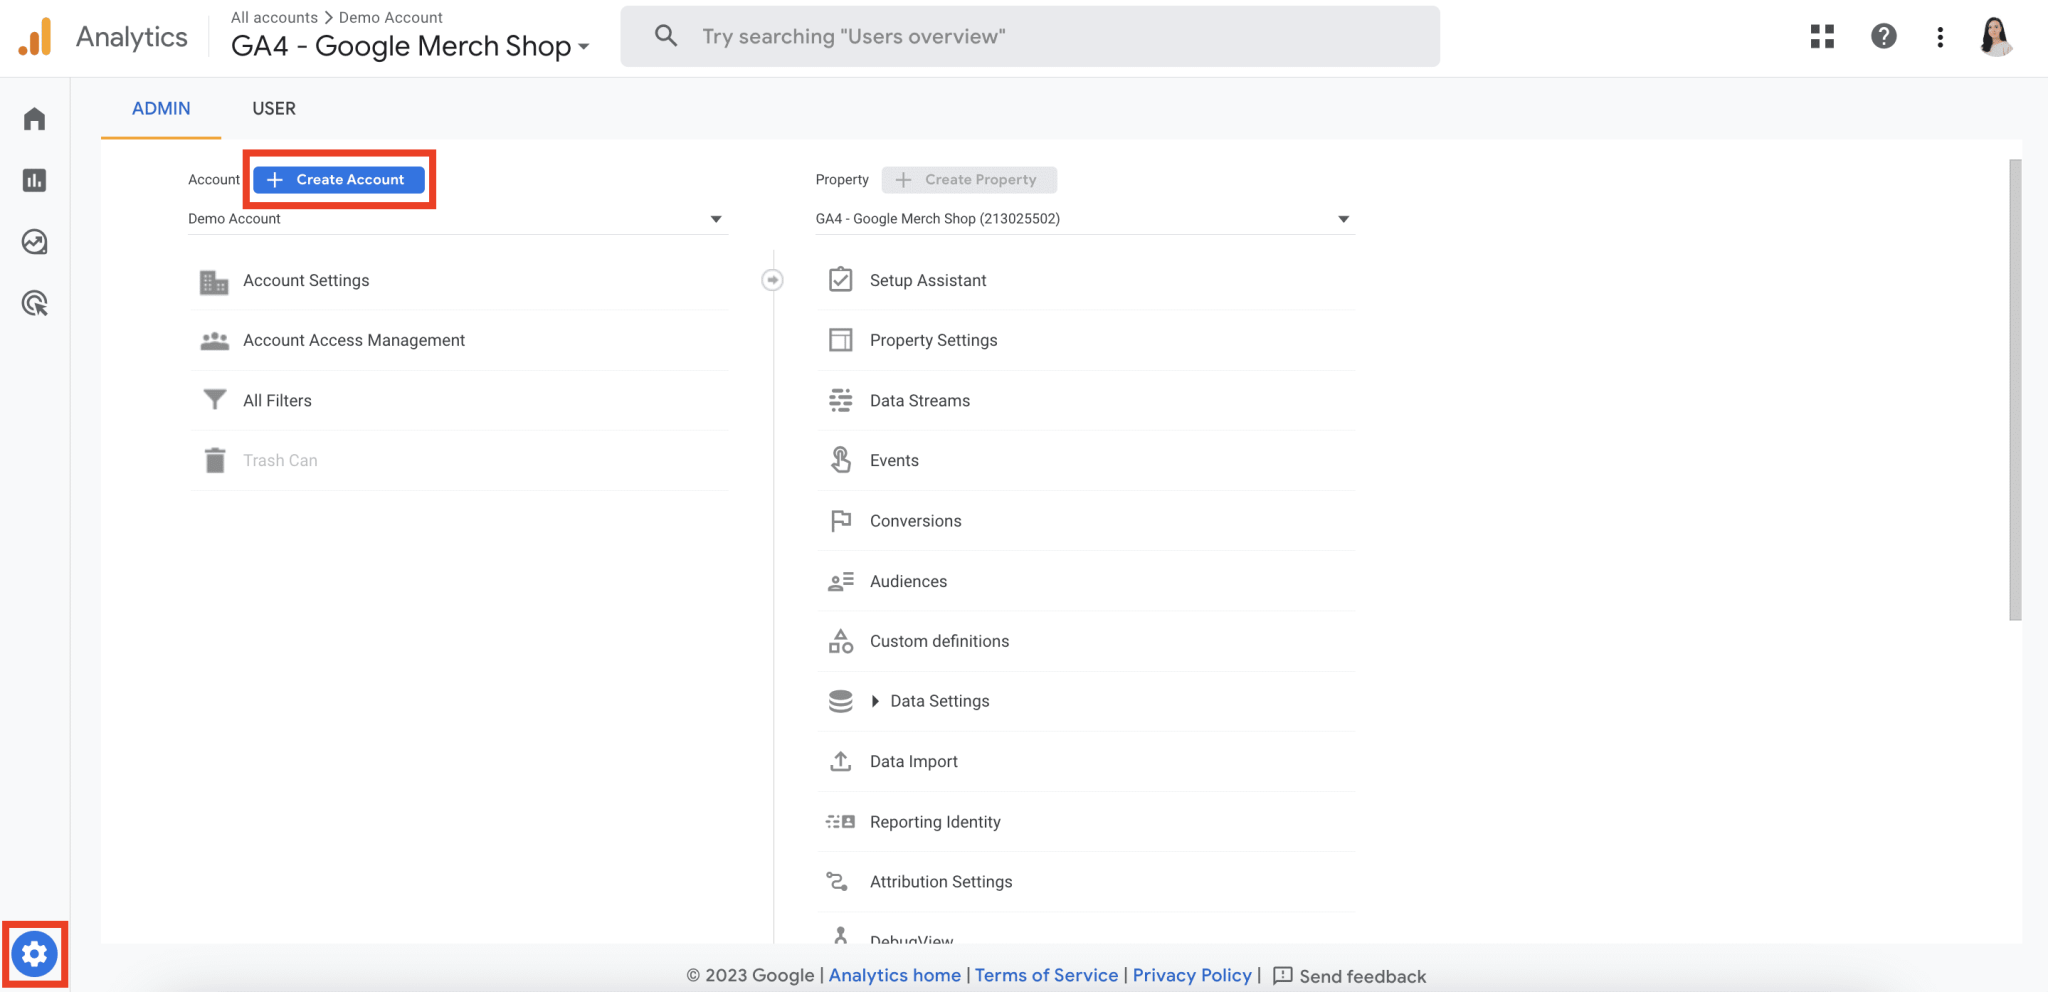Switch to the ADMIN tab

161,108
